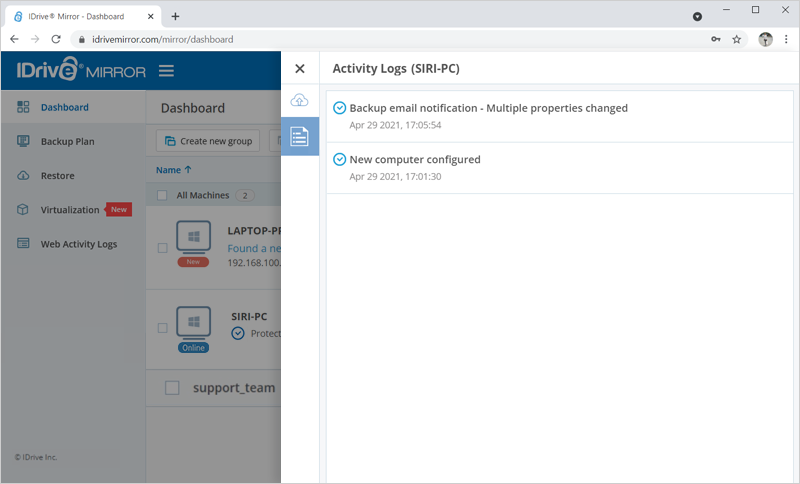
Task: Click the New computer configured log entry
Action: point(560,168)
